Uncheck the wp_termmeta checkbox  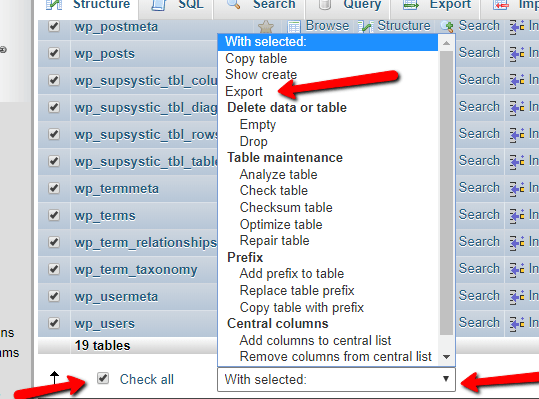54,188
